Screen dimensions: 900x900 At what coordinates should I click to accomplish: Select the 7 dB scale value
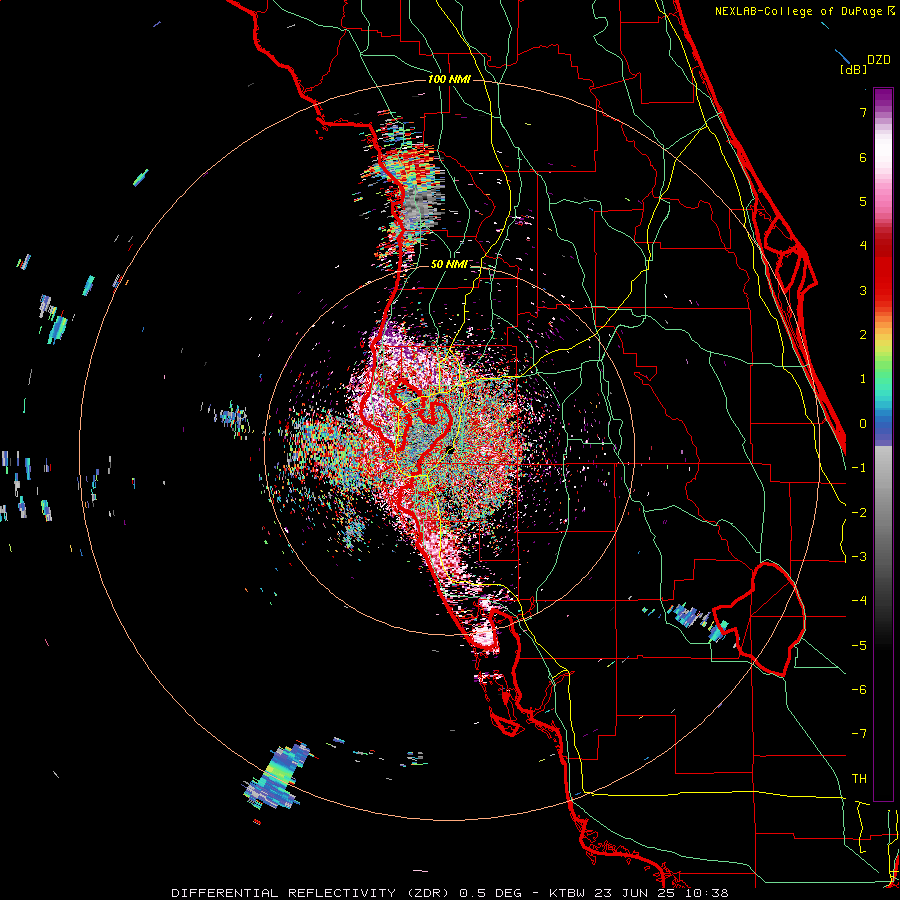863,112
